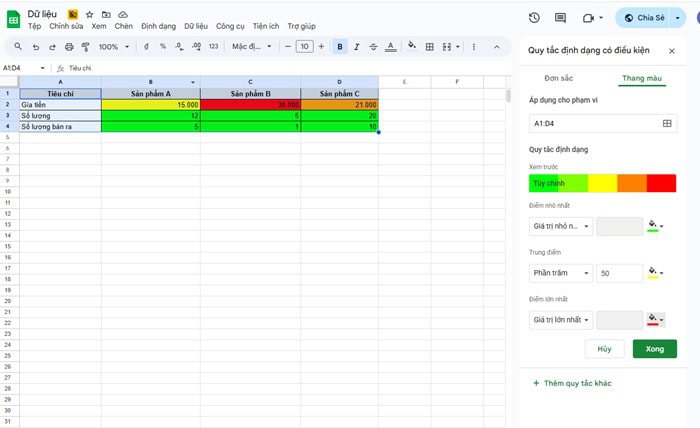Screen dimensions: 700x428
Task: Open the Chỉnh sửa menu
Action: coord(66,26)
